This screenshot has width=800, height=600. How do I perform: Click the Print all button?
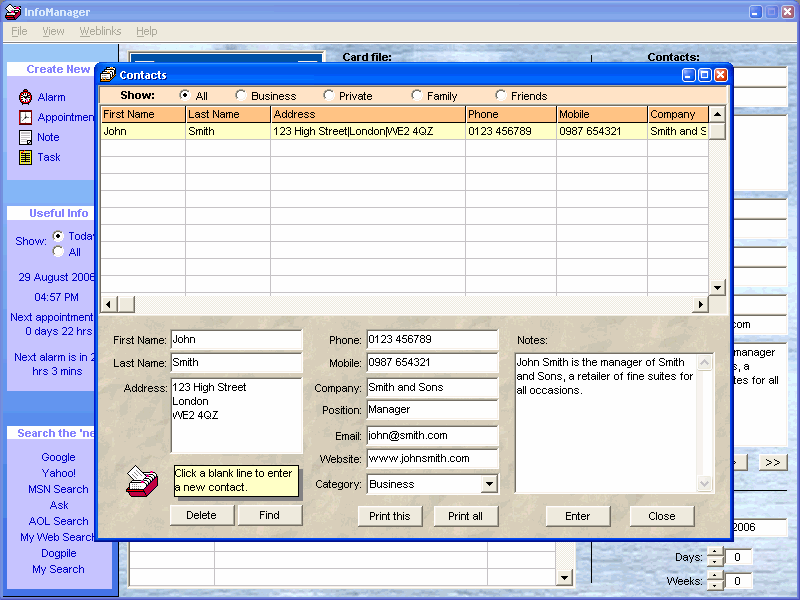465,516
